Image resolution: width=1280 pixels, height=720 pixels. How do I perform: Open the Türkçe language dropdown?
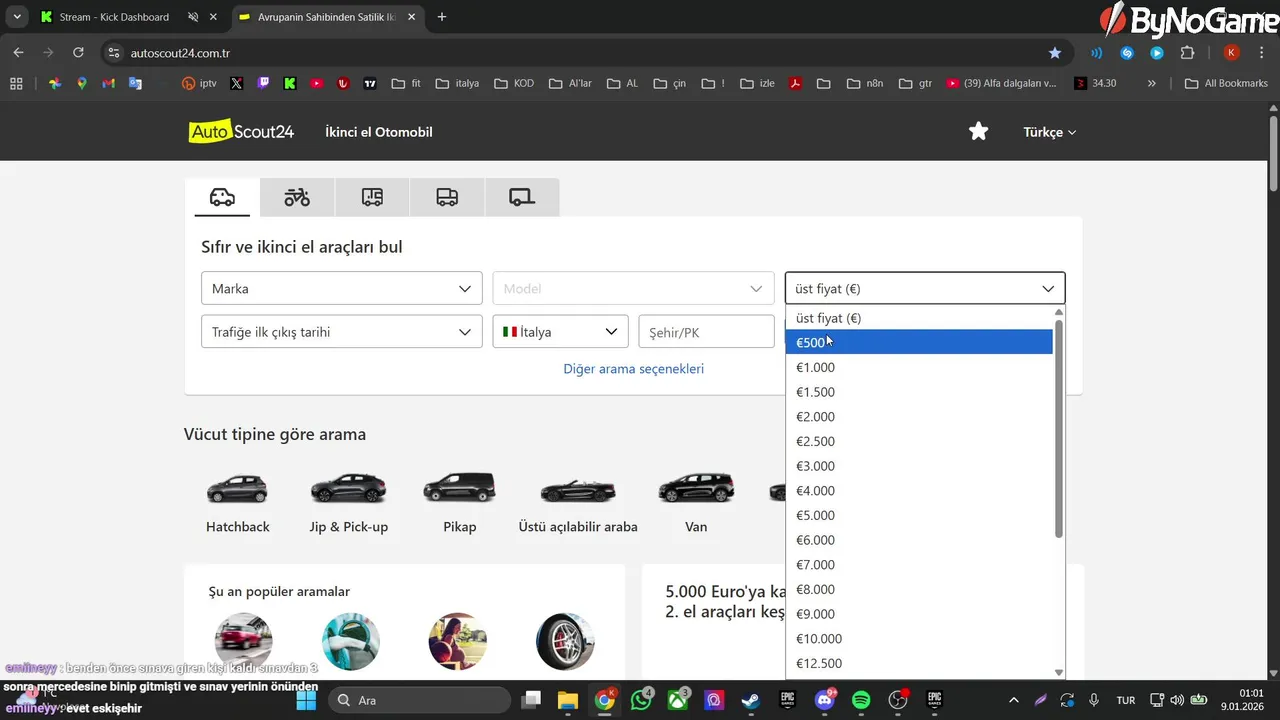pyautogui.click(x=1049, y=132)
